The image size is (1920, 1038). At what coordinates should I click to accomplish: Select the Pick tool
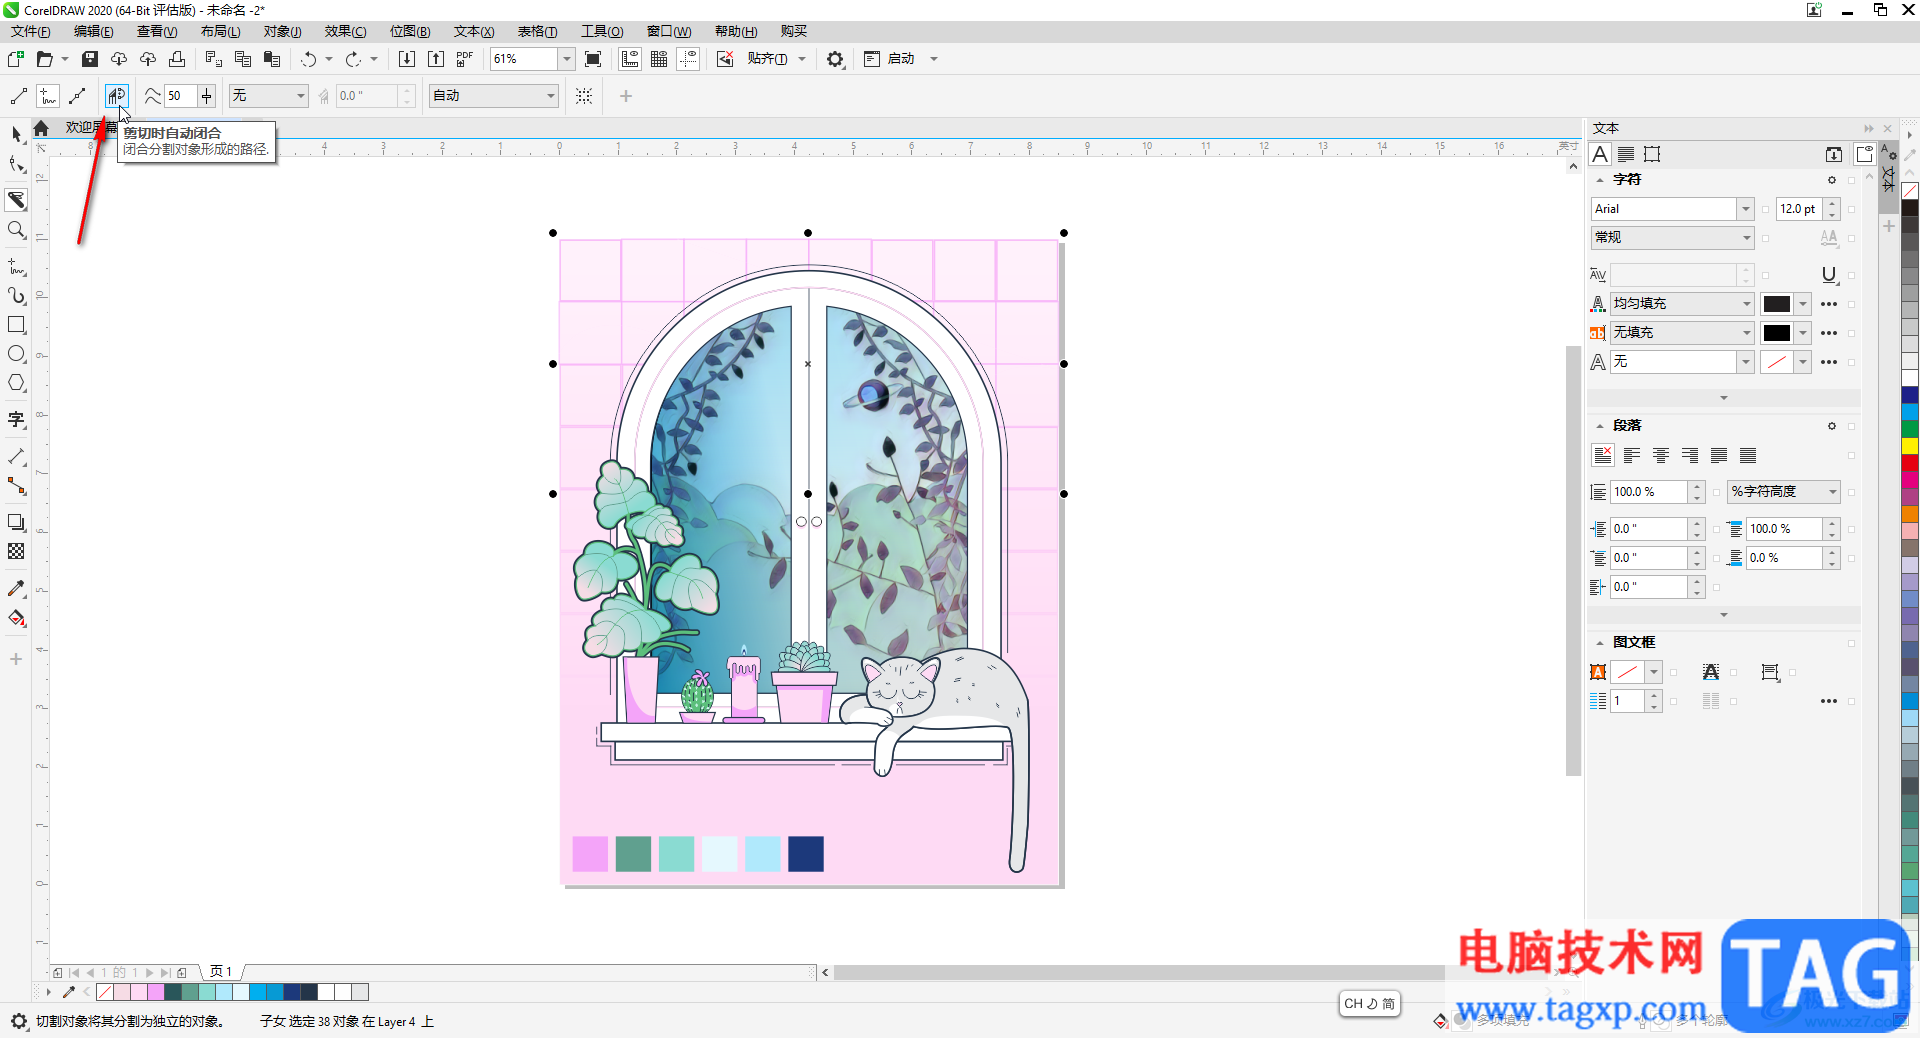[x=16, y=134]
